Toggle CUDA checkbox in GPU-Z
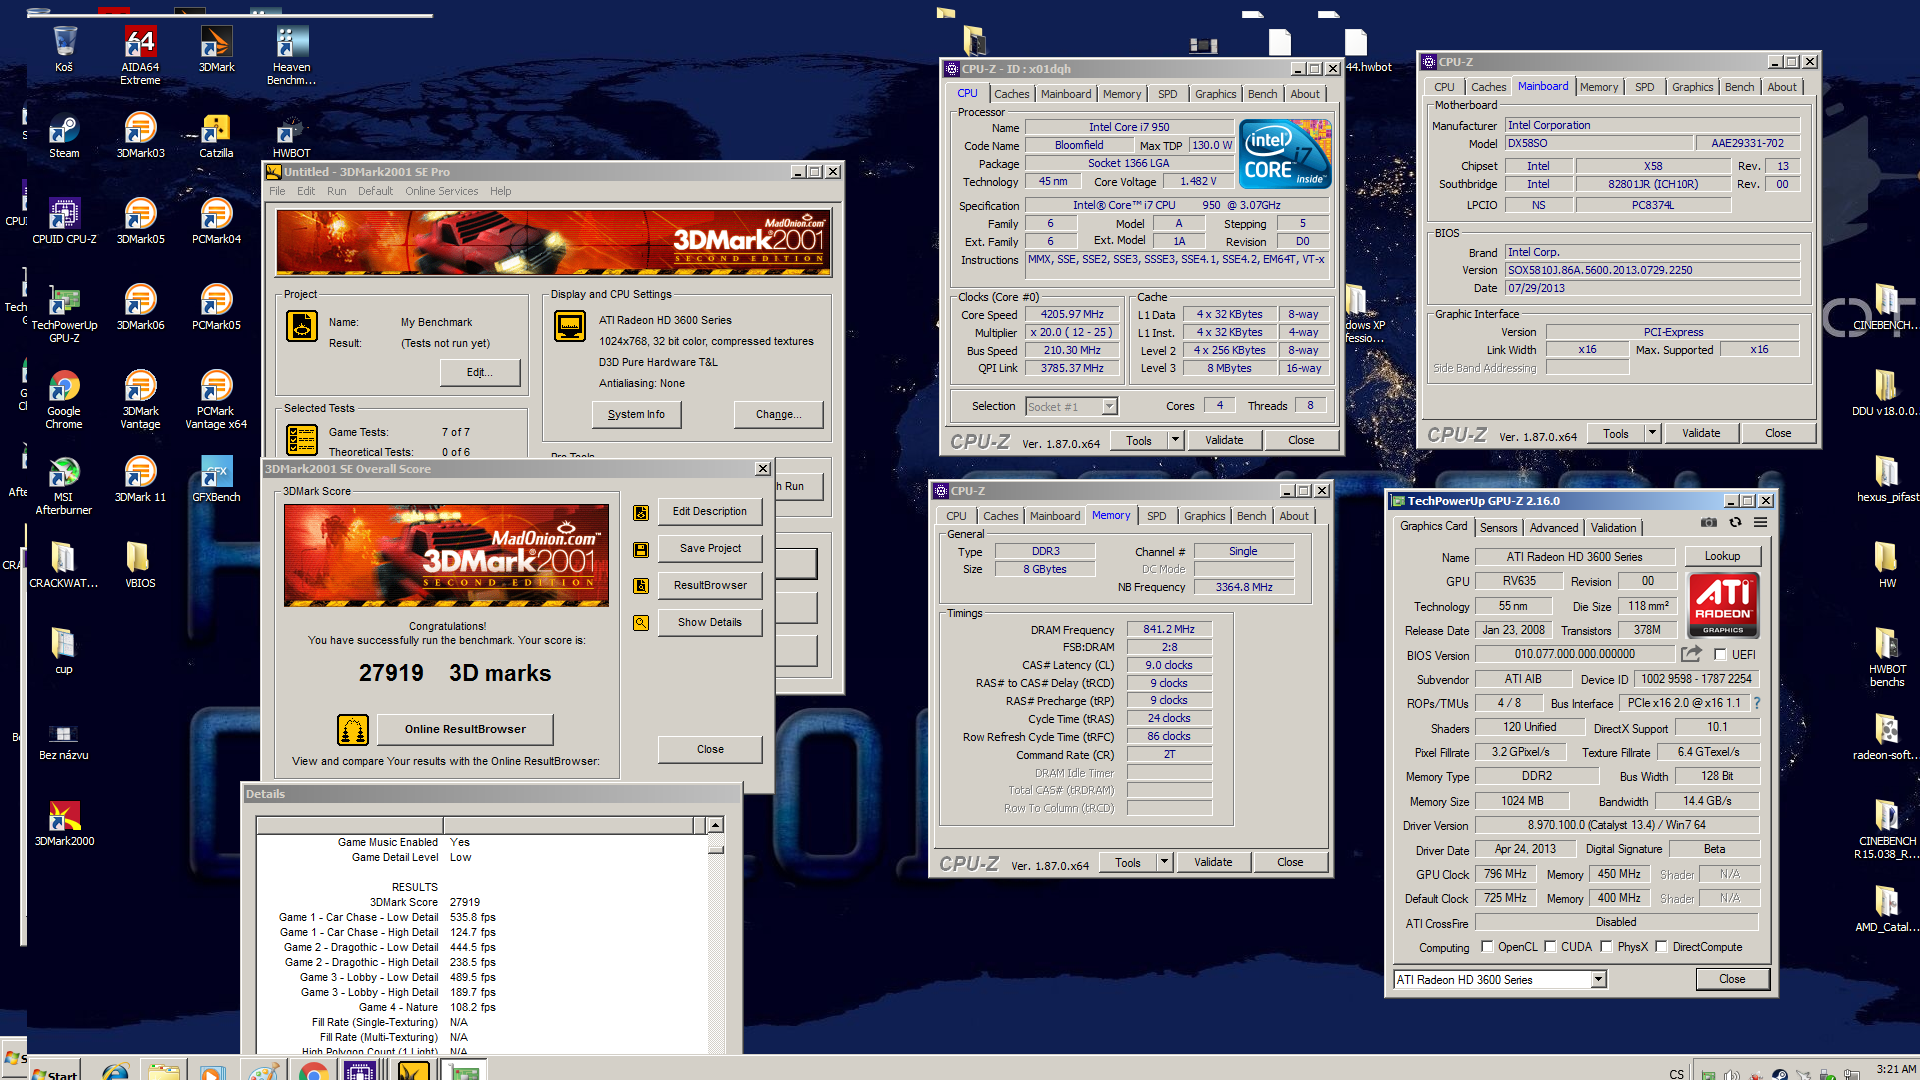This screenshot has height=1080, width=1920. point(1550,947)
